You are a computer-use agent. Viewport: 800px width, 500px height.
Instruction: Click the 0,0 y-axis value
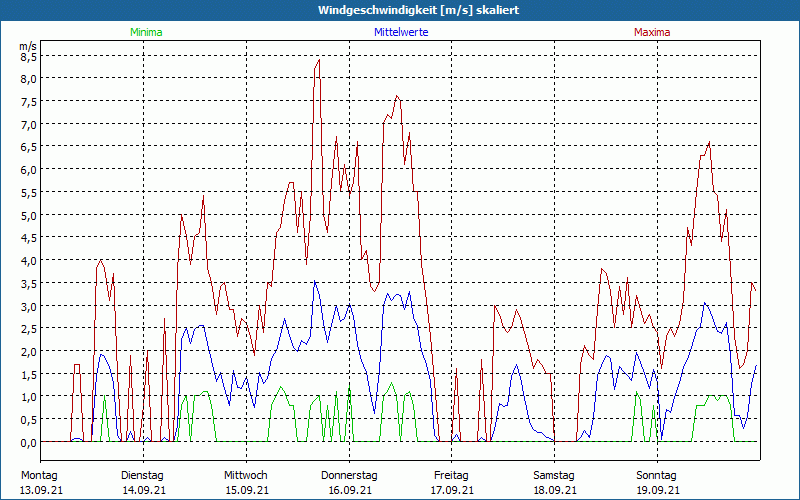[29, 442]
